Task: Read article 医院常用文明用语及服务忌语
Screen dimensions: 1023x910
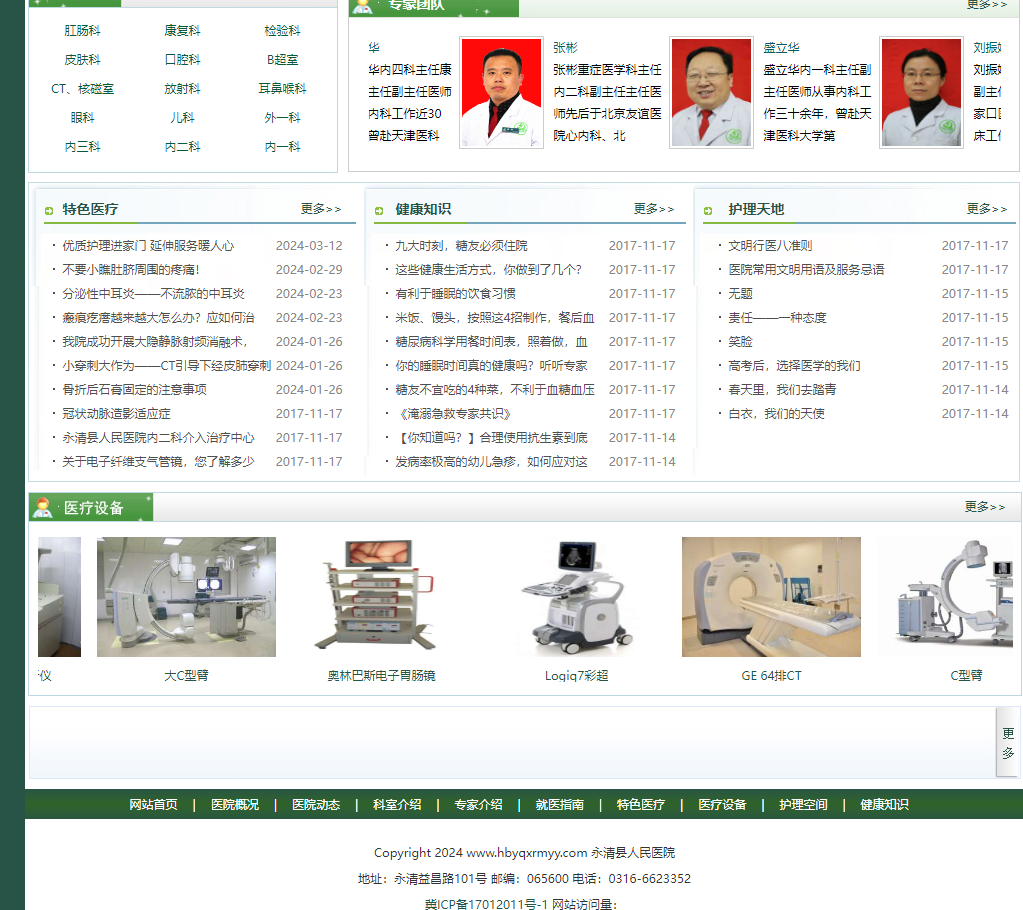Action: coord(806,270)
